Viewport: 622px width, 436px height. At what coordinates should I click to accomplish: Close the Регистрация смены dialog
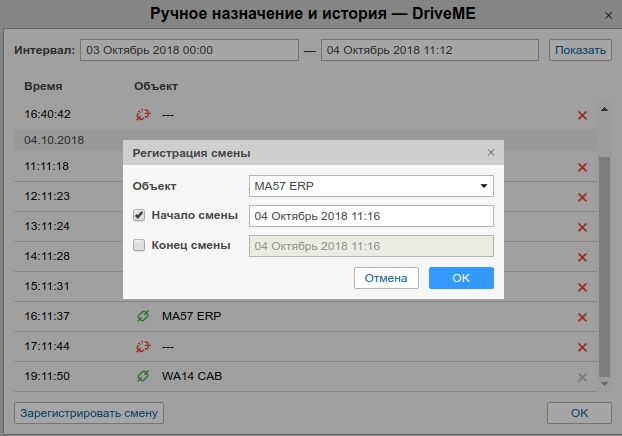pos(490,153)
